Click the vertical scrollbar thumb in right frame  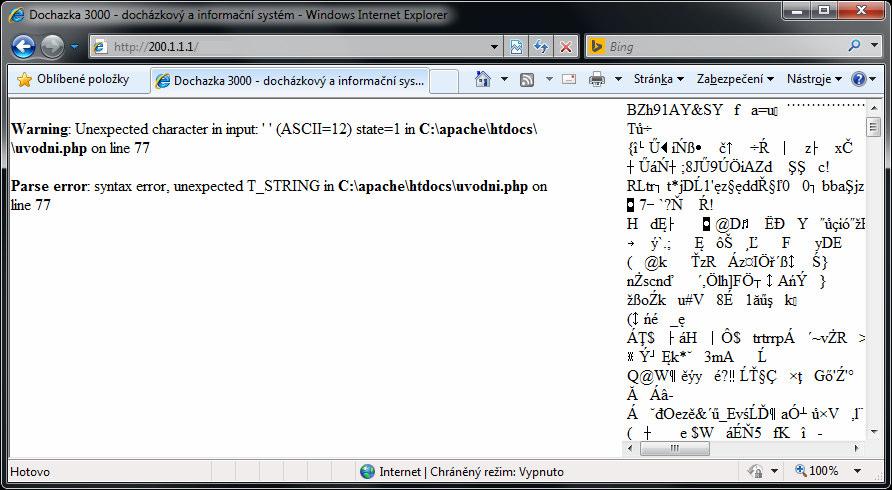coord(874,127)
